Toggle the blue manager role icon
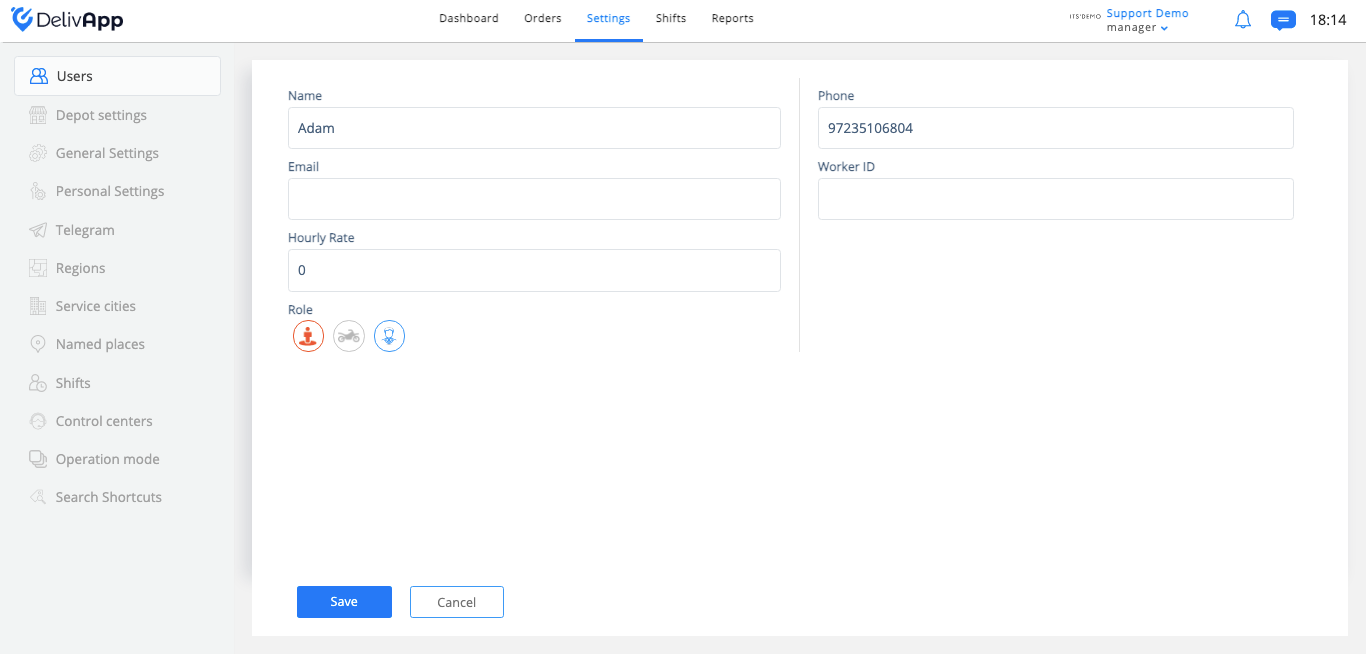The width and height of the screenshot is (1366, 654). (x=389, y=336)
